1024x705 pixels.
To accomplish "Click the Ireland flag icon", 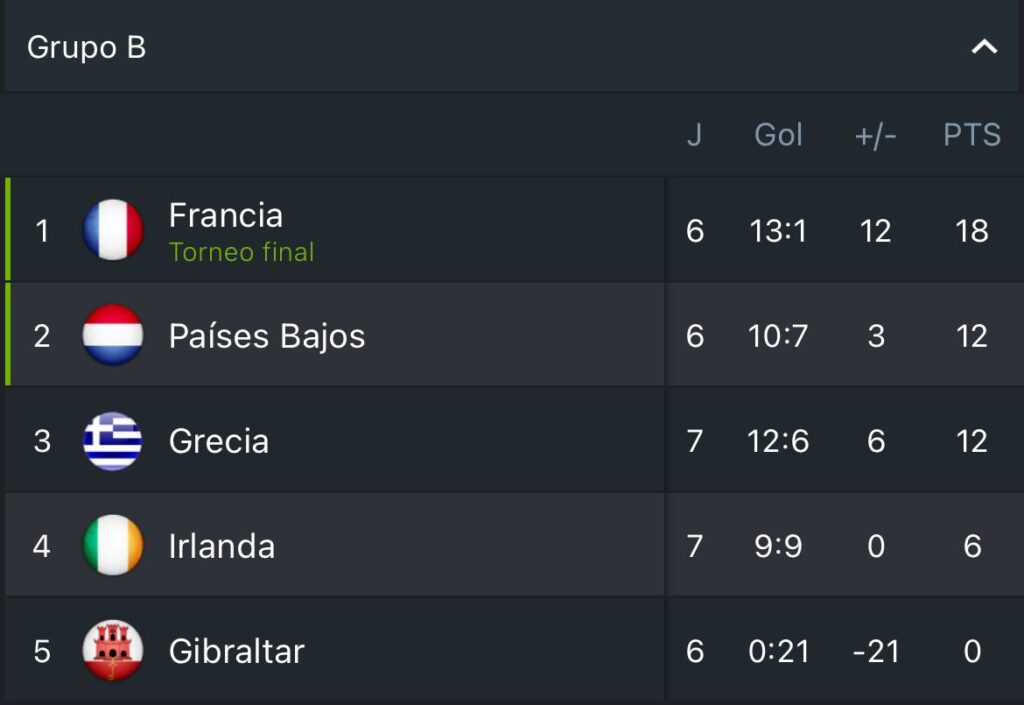I will 113,546.
